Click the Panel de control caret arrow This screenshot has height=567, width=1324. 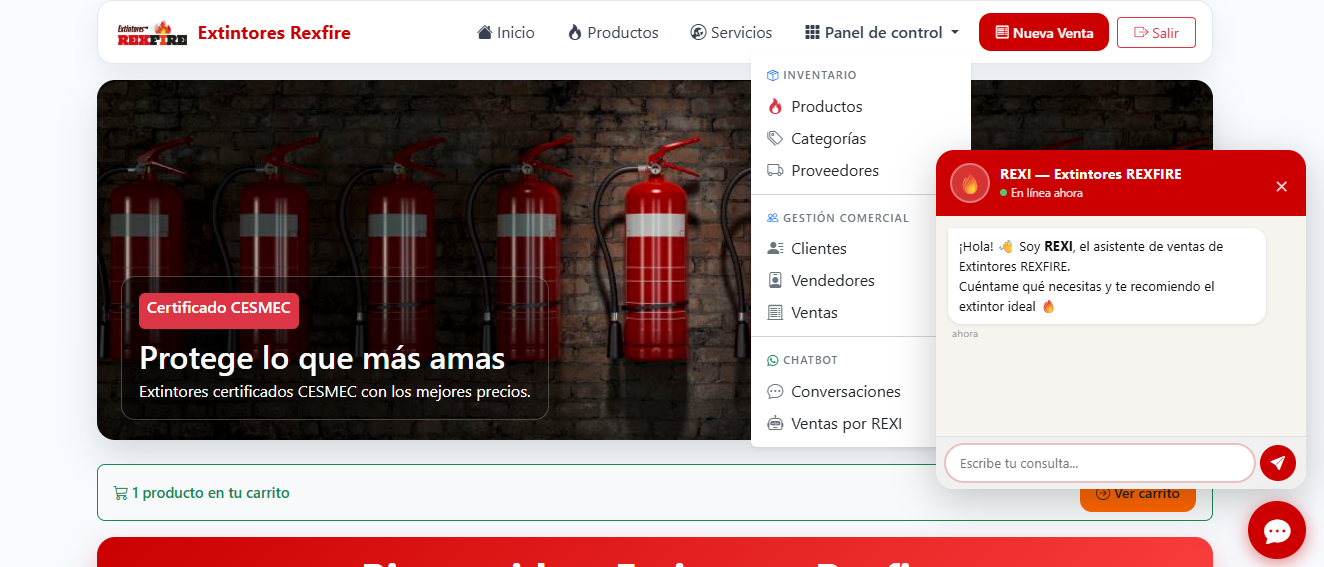(x=955, y=33)
